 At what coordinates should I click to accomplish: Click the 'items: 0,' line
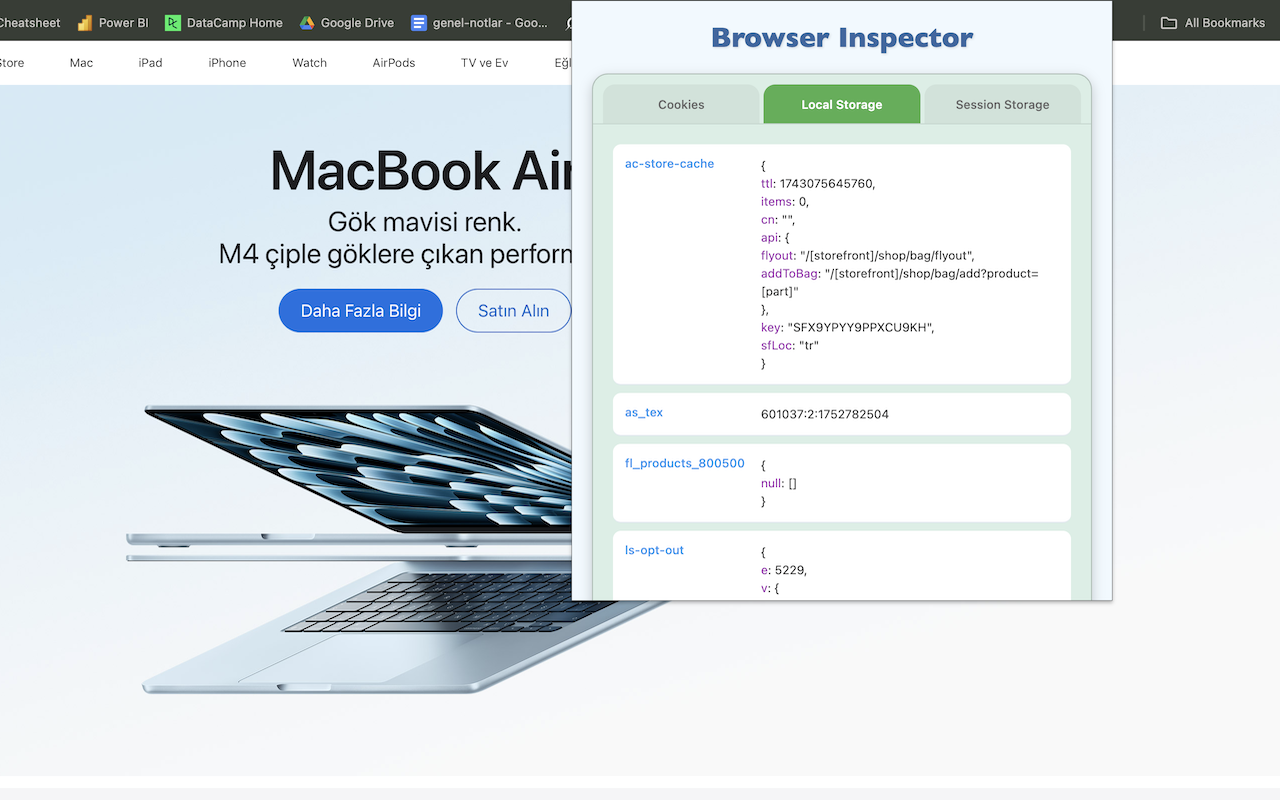tap(785, 202)
